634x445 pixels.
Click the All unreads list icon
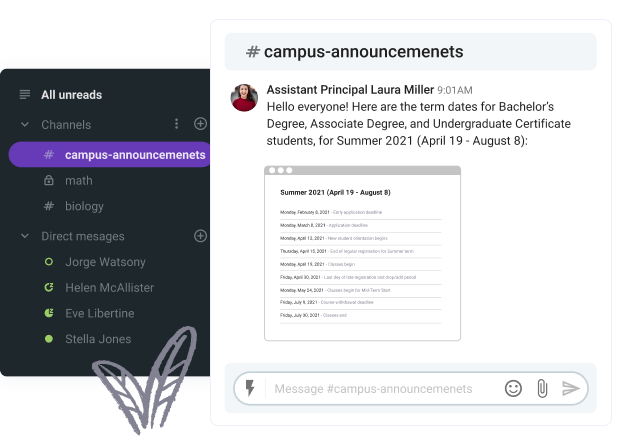tap(25, 95)
